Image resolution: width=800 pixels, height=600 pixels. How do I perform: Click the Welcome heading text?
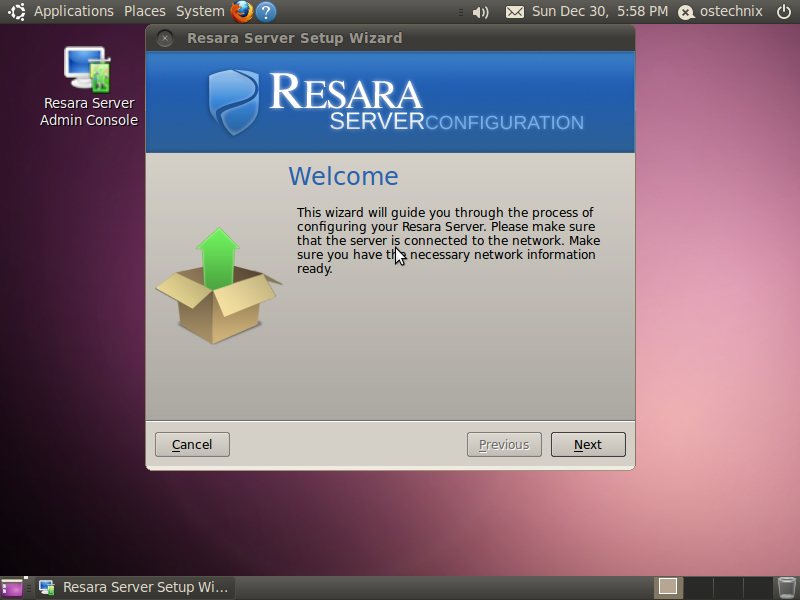pyautogui.click(x=343, y=177)
